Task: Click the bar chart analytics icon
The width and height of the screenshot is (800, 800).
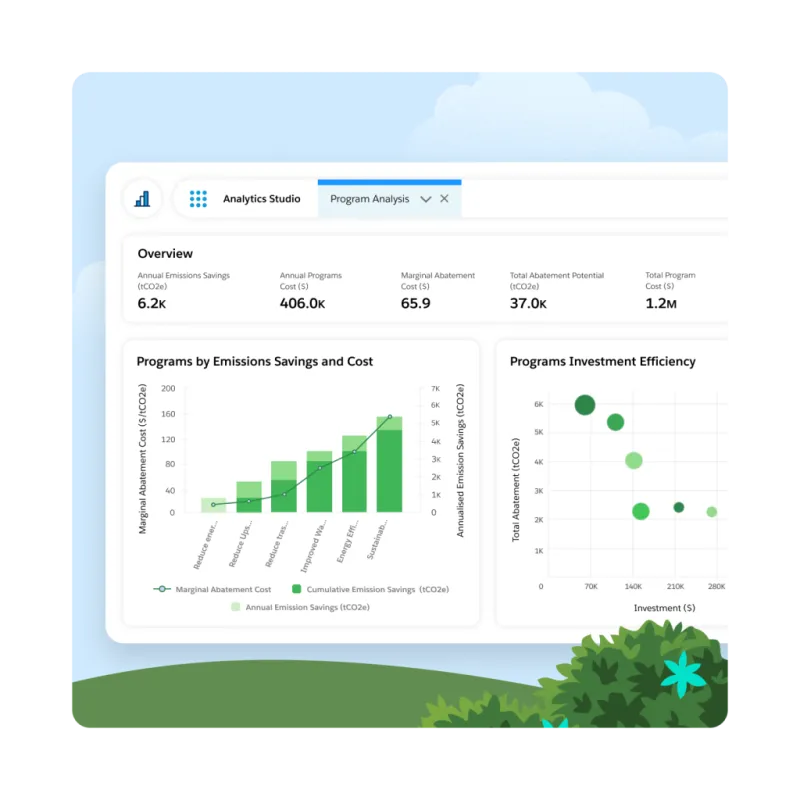Action: pyautogui.click(x=142, y=198)
